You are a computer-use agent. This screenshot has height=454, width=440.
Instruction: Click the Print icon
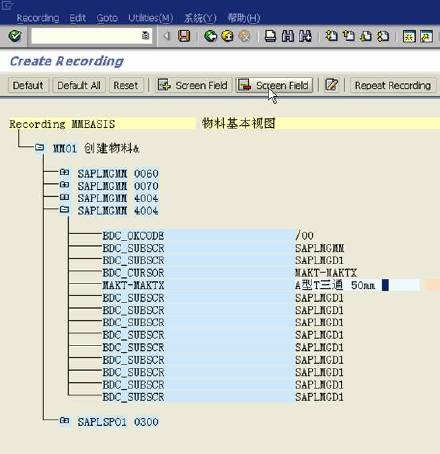click(270, 36)
